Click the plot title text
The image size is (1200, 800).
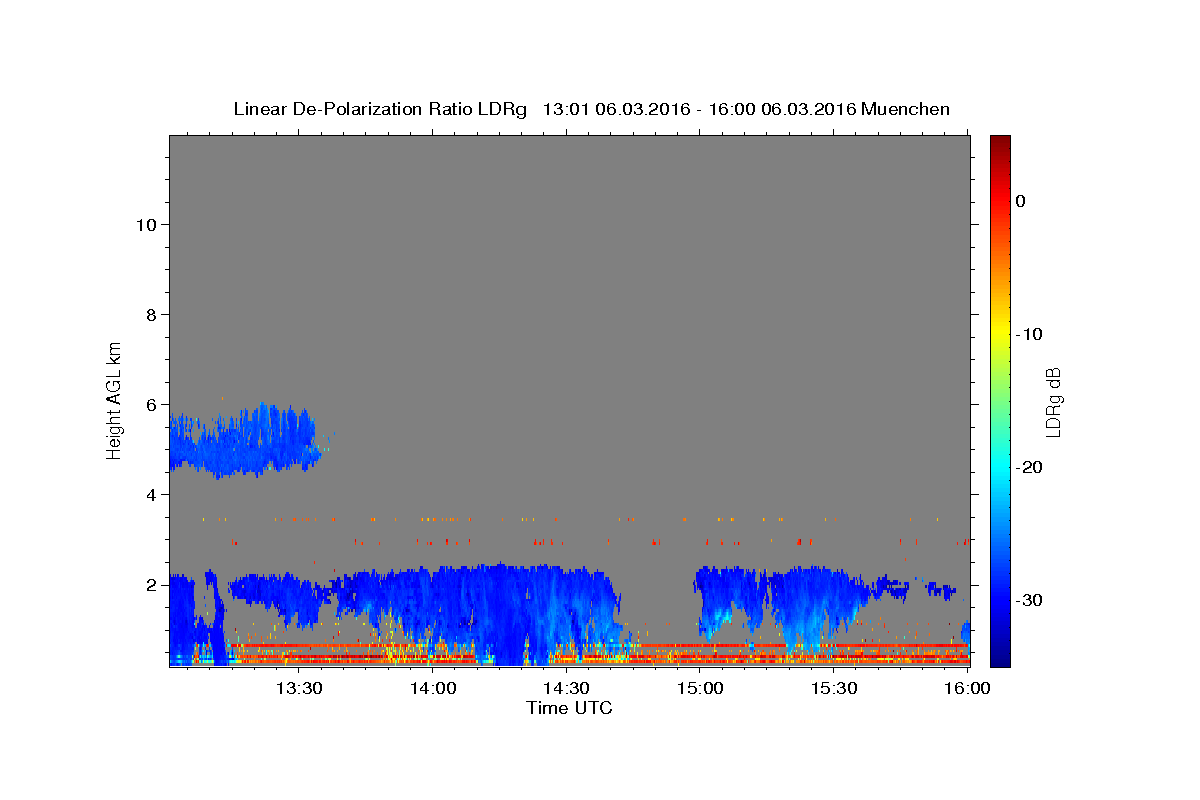(591, 109)
